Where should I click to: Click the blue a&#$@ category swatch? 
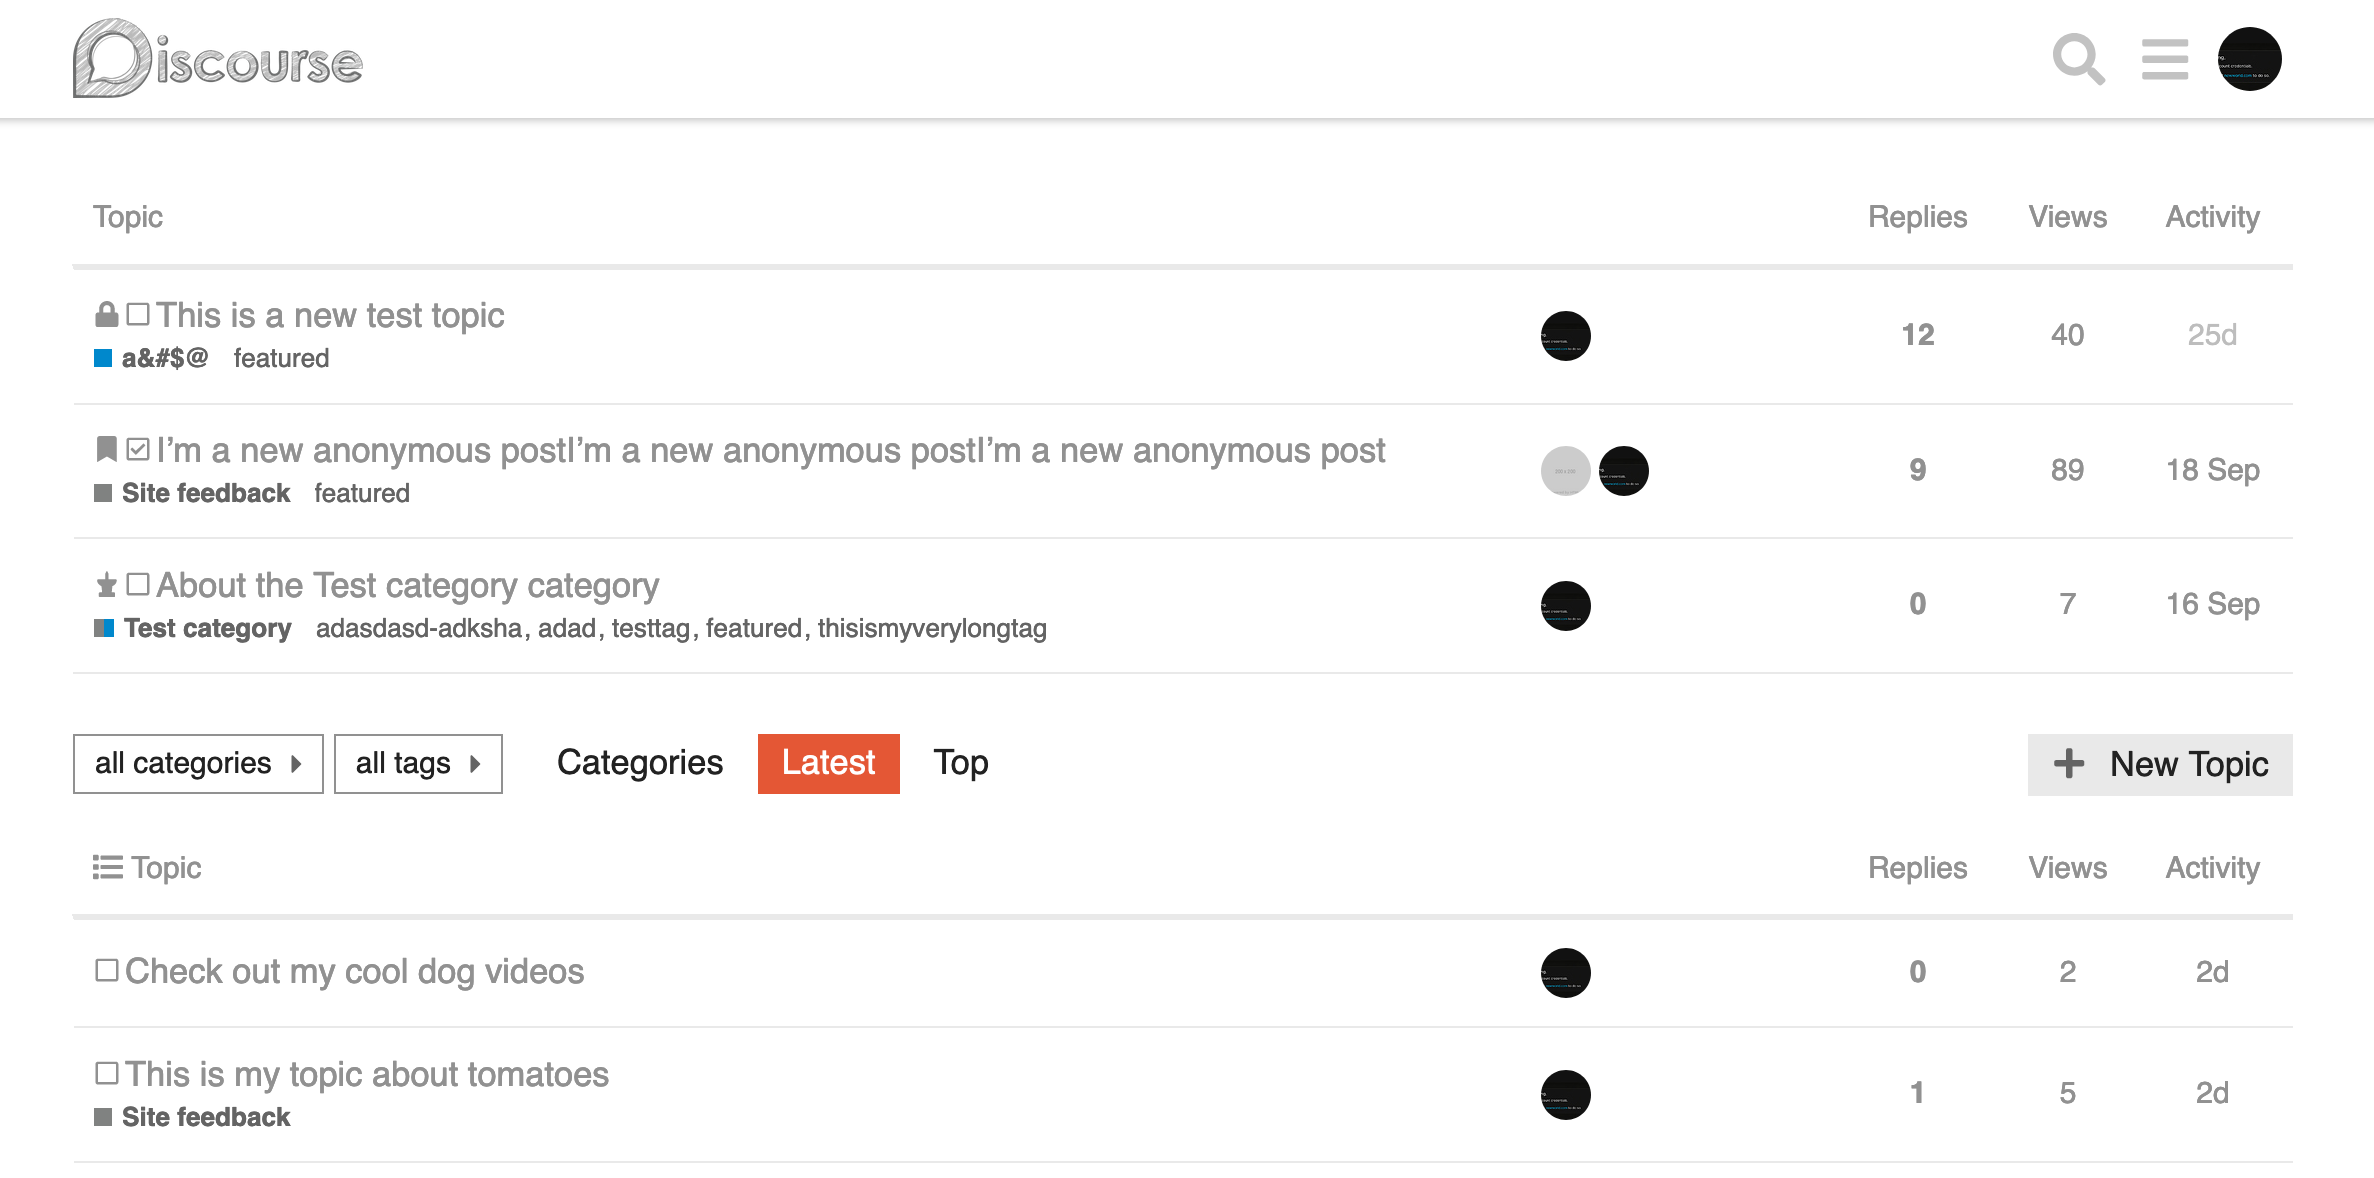coord(103,358)
